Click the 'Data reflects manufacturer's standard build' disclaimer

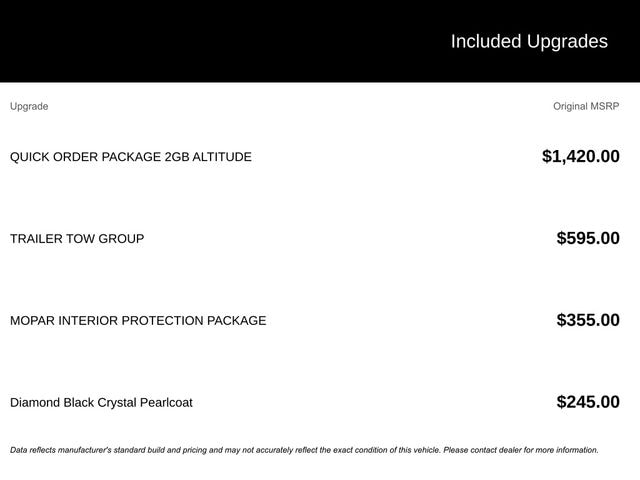[x=150, y=450]
